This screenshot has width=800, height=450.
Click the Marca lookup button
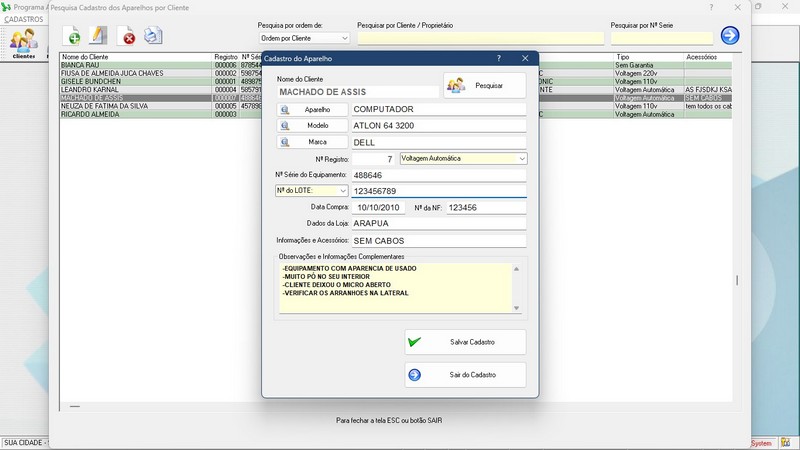pyautogui.click(x=310, y=142)
